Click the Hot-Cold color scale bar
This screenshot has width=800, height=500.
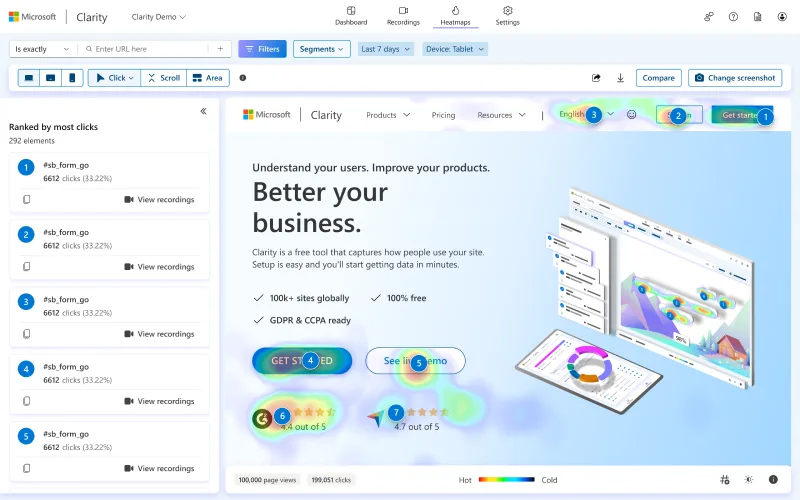(506, 480)
